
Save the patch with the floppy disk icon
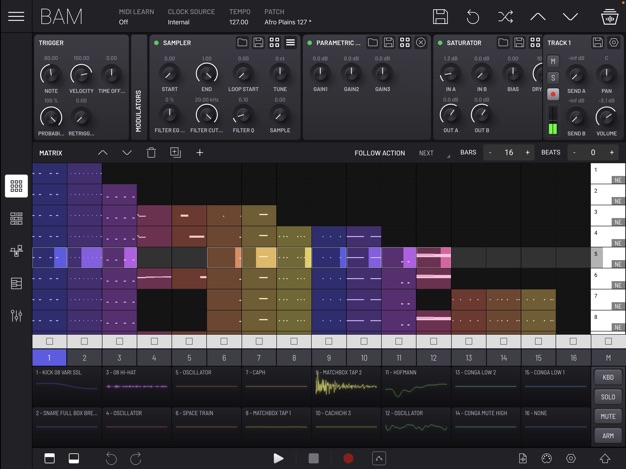pos(440,16)
